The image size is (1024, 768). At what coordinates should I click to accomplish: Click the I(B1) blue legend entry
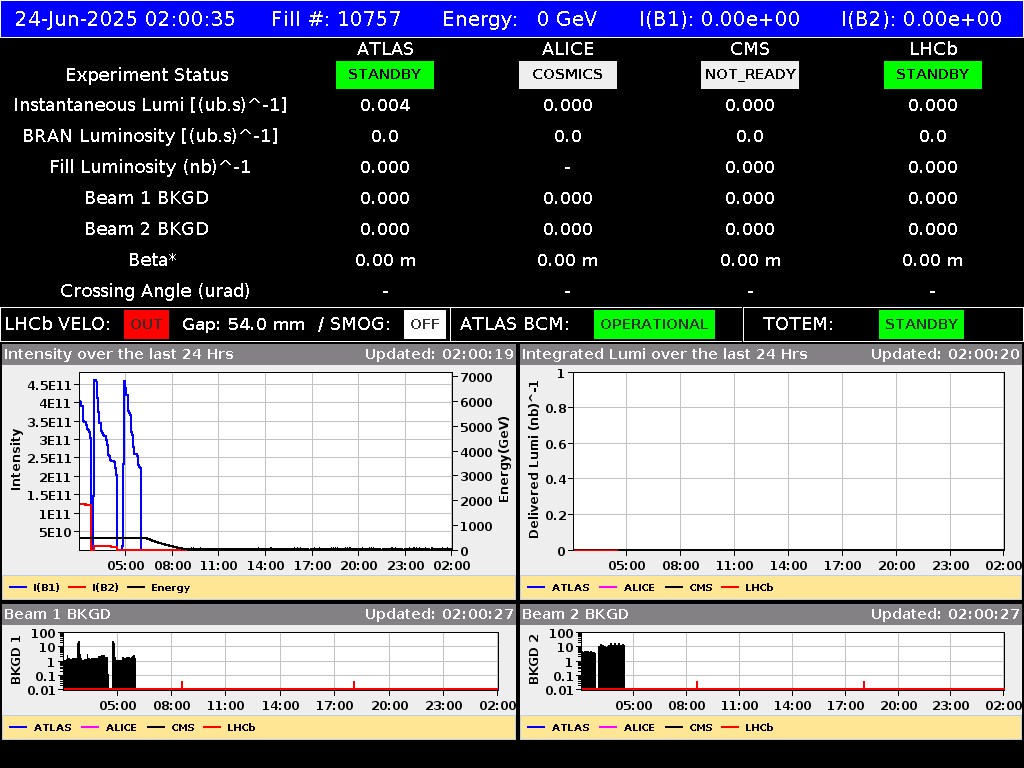pos(35,588)
